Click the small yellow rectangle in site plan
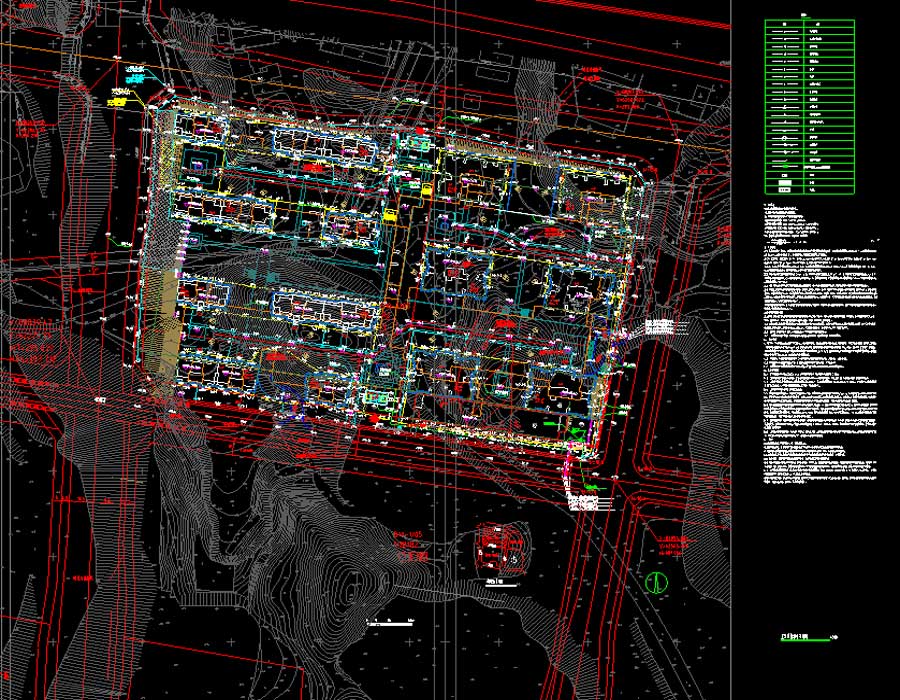This screenshot has width=900, height=700. (390, 217)
